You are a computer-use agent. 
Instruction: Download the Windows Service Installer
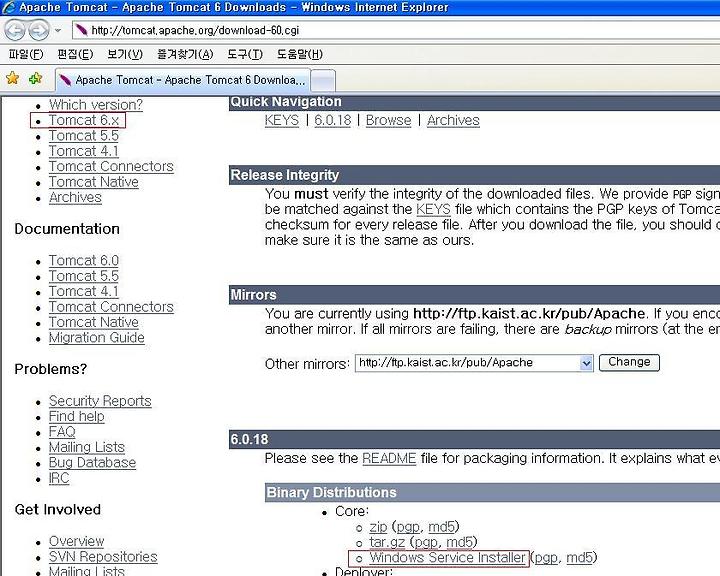click(x=447, y=558)
